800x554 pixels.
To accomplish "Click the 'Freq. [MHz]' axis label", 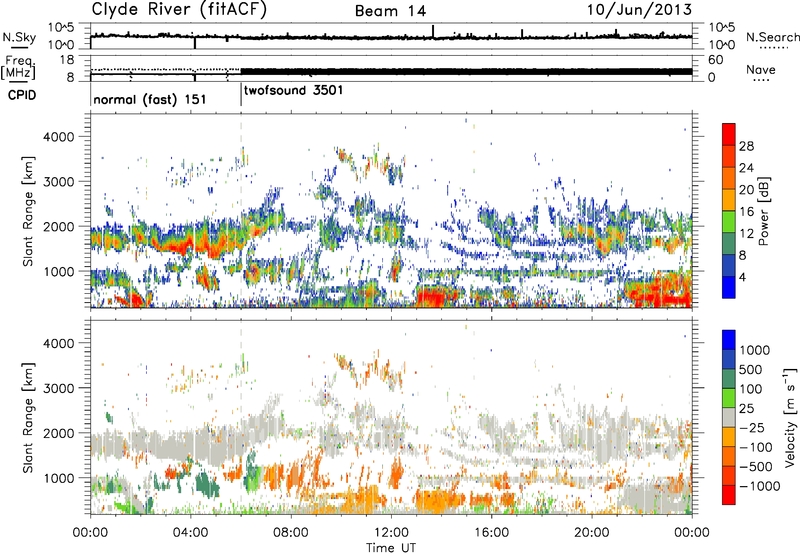I will click(19, 68).
